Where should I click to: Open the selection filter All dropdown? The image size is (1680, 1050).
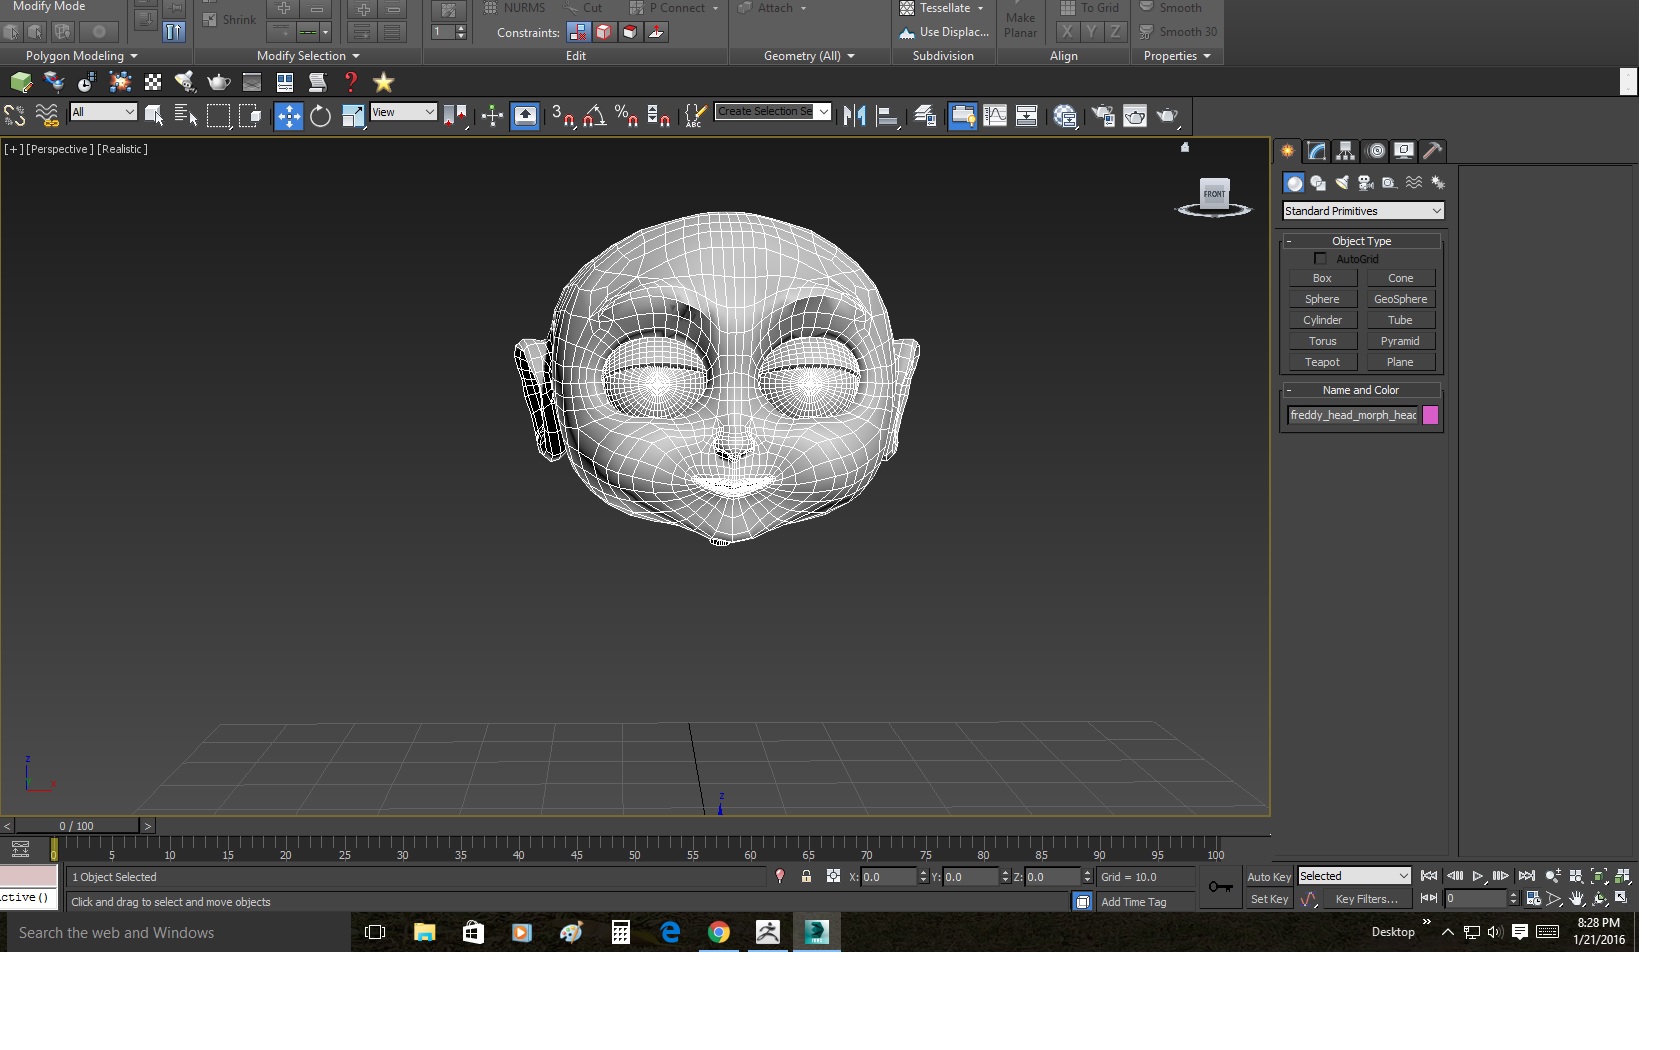(102, 112)
